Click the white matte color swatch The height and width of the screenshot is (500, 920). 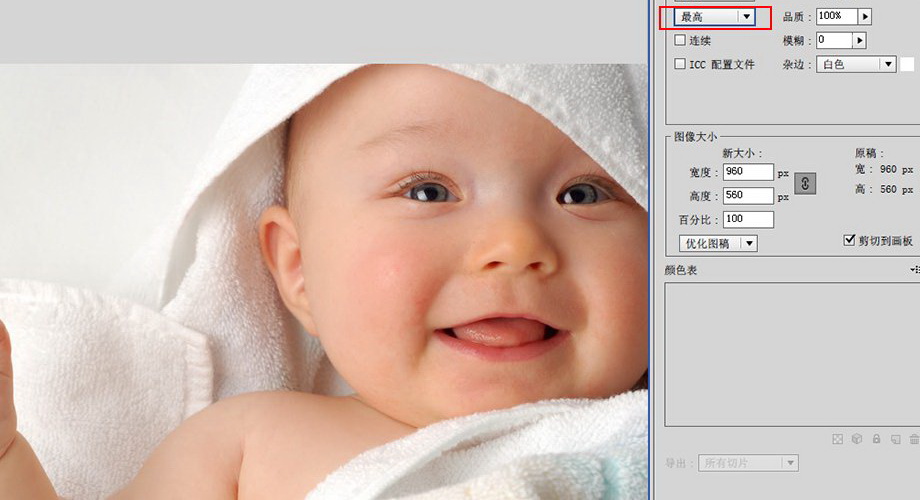[x=908, y=64]
